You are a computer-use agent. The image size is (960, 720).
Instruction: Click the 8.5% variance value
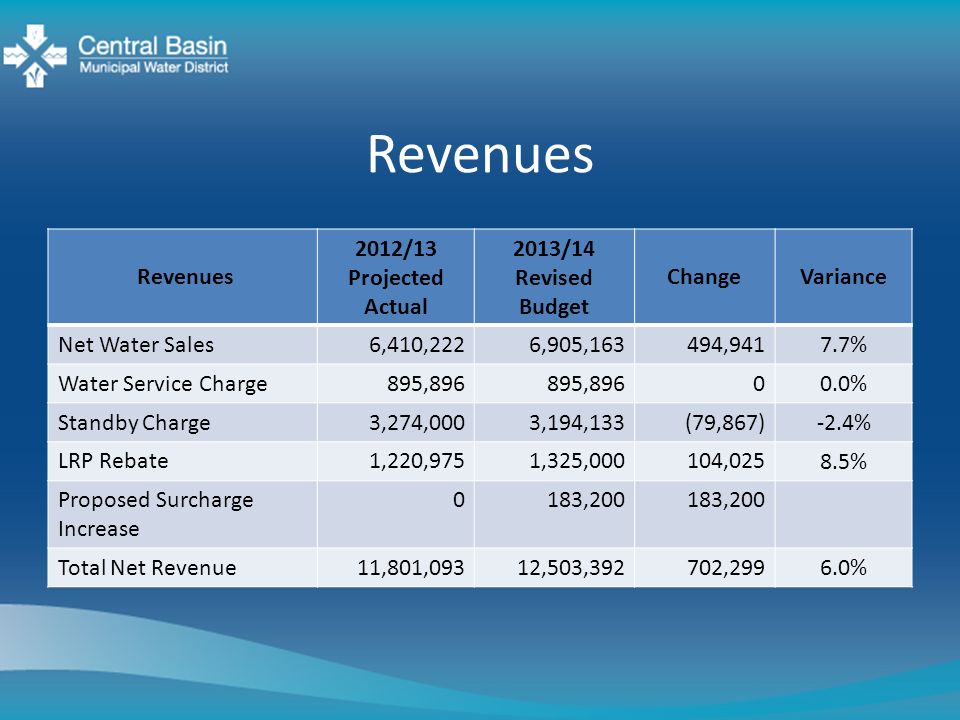843,461
